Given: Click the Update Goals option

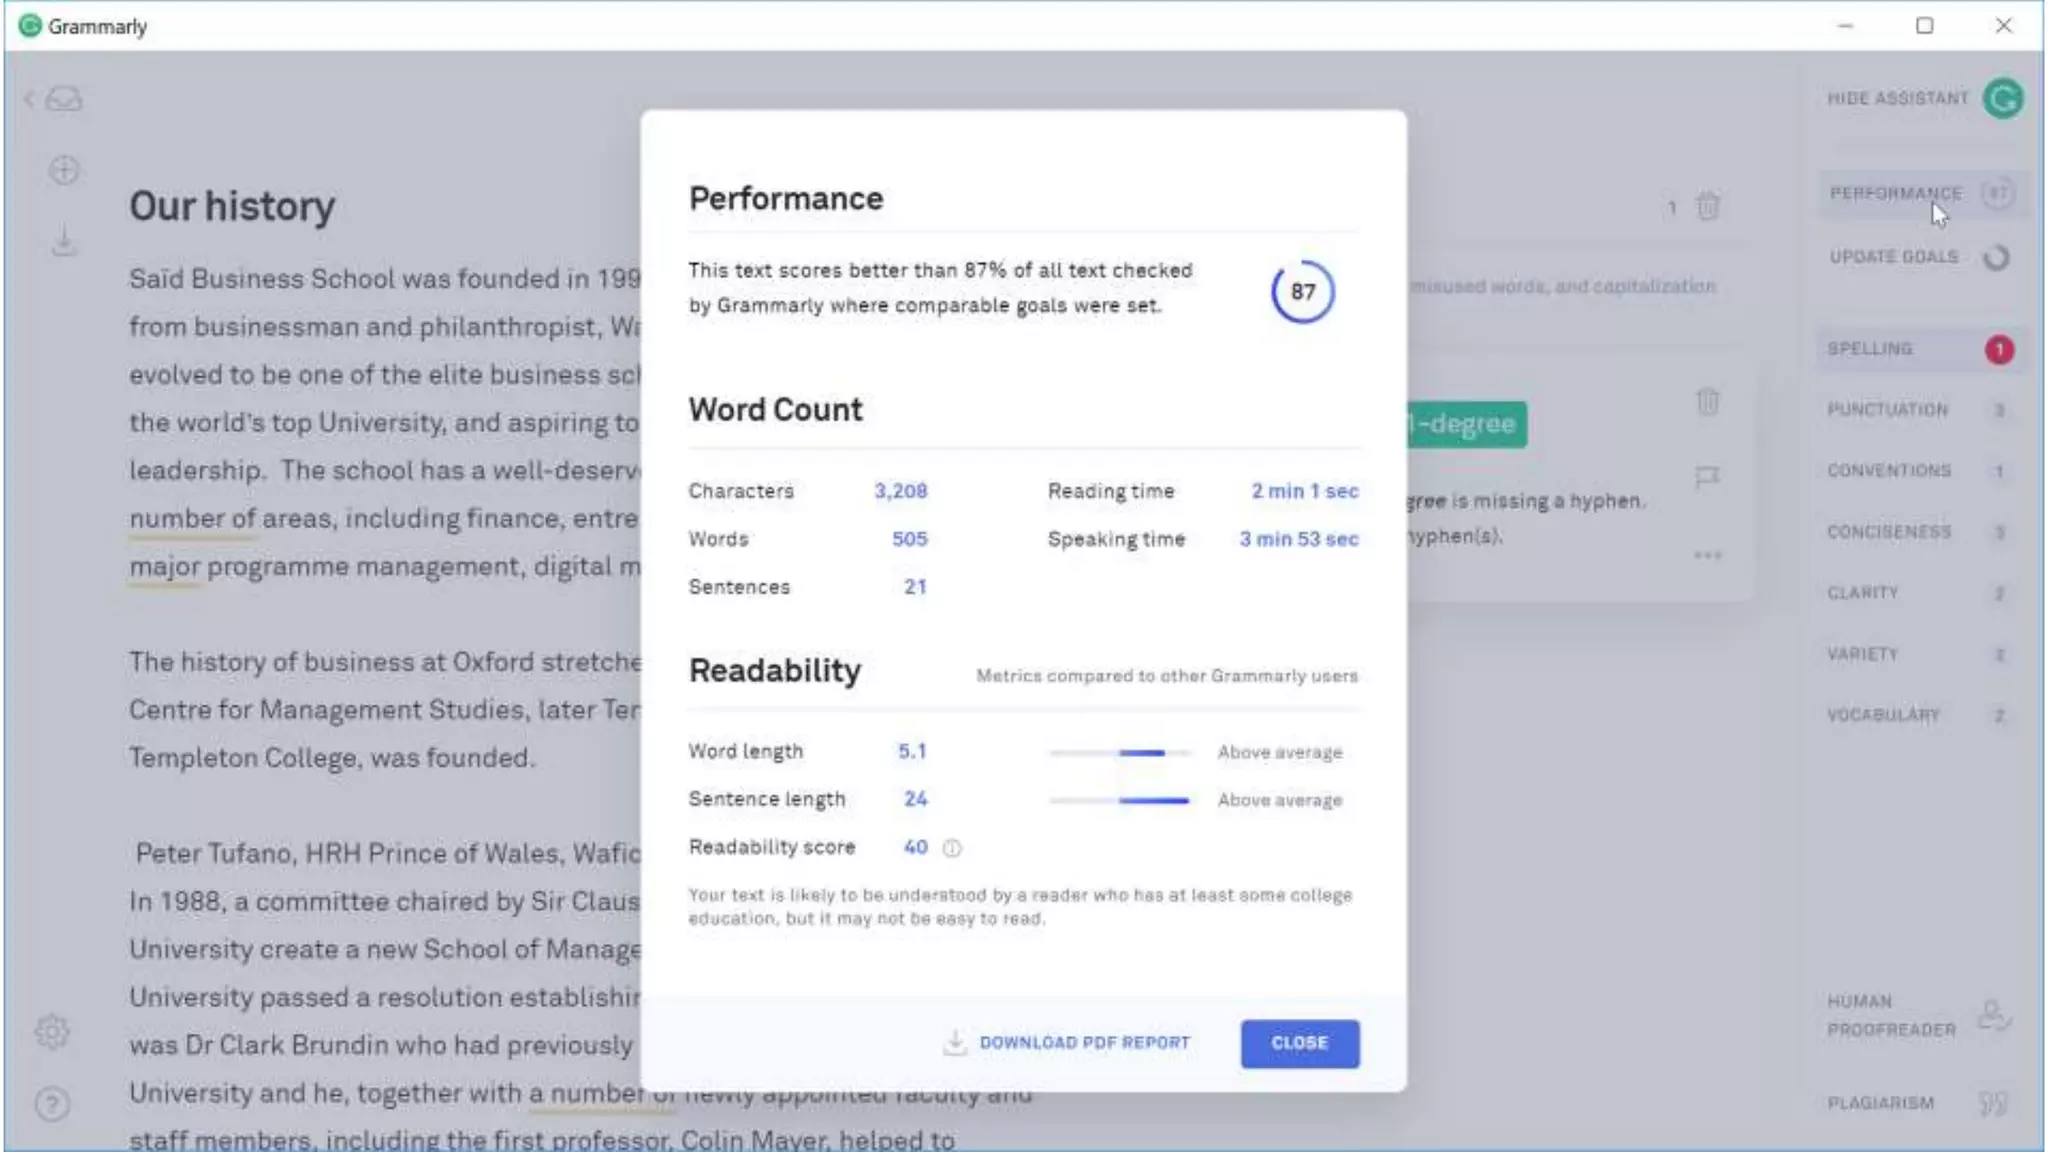Looking at the screenshot, I should (x=1893, y=257).
